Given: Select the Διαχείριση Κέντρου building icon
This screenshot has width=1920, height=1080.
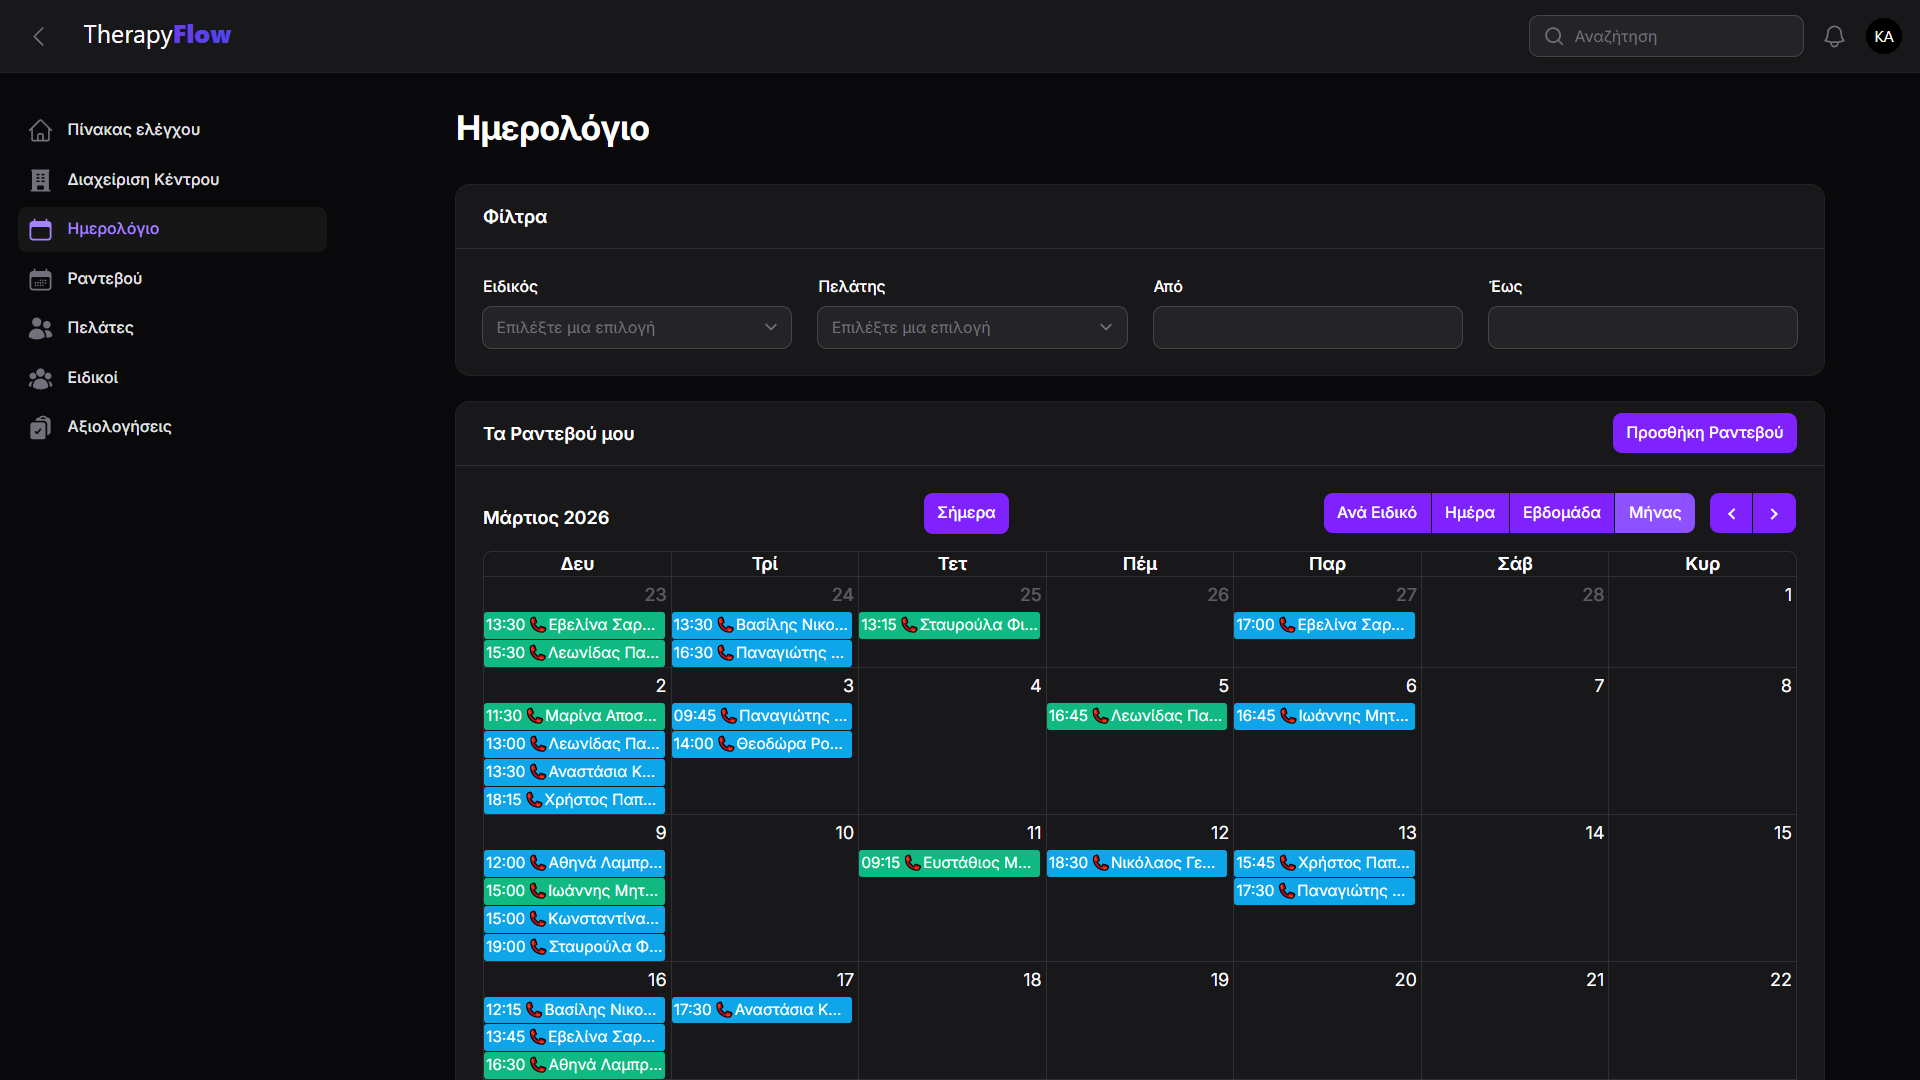Looking at the screenshot, I should coord(40,180).
